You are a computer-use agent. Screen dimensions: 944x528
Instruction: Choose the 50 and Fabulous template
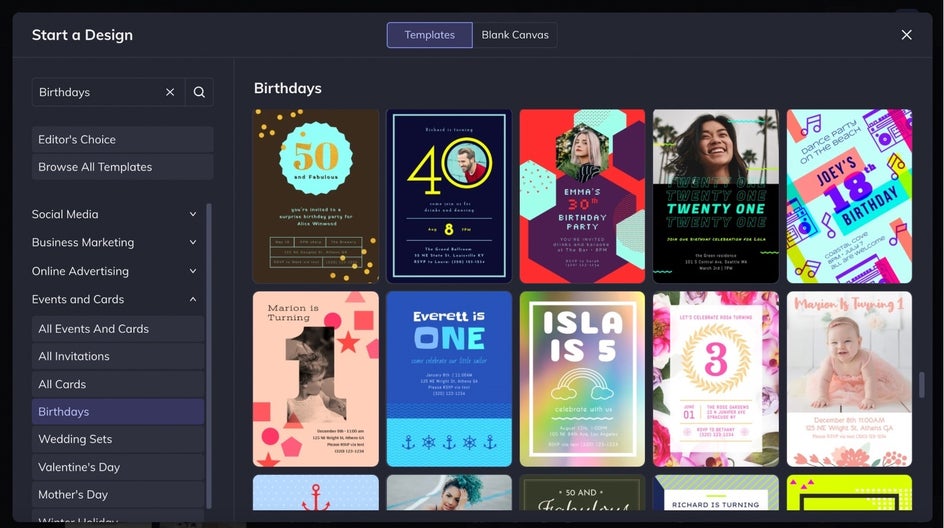(x=316, y=196)
